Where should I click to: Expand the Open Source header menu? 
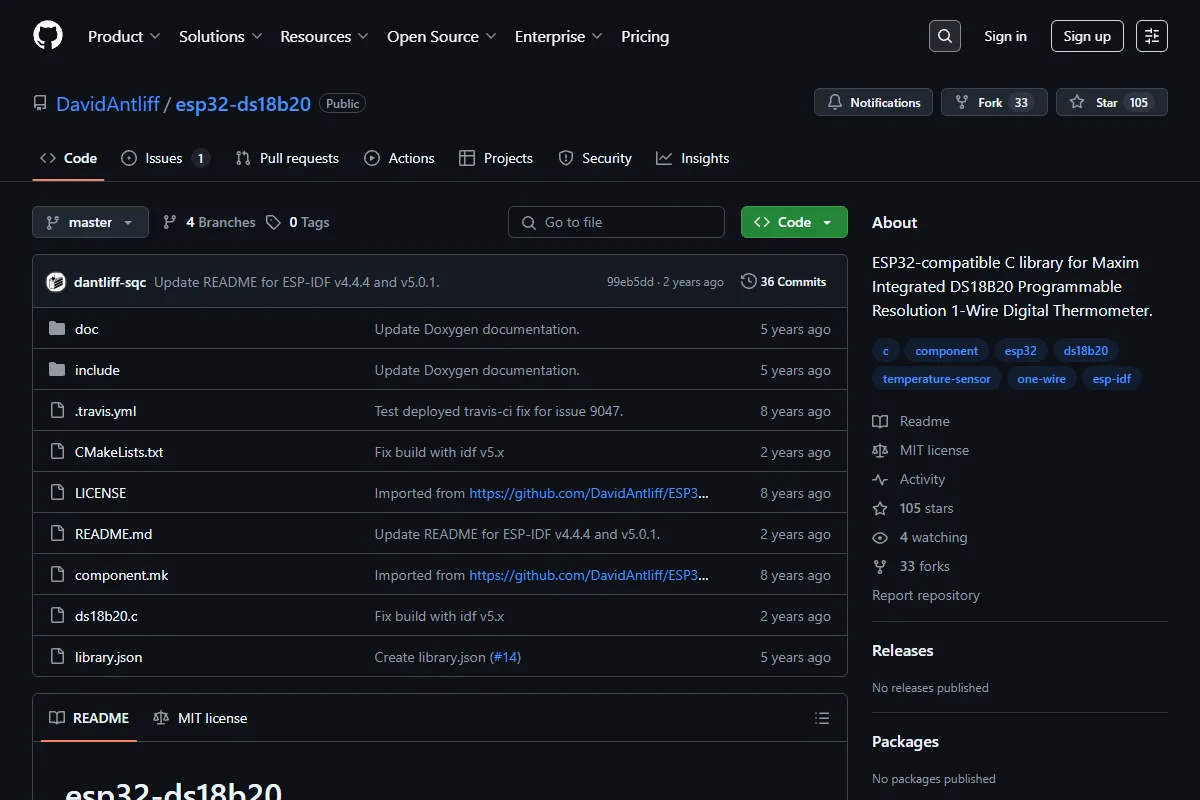442,36
